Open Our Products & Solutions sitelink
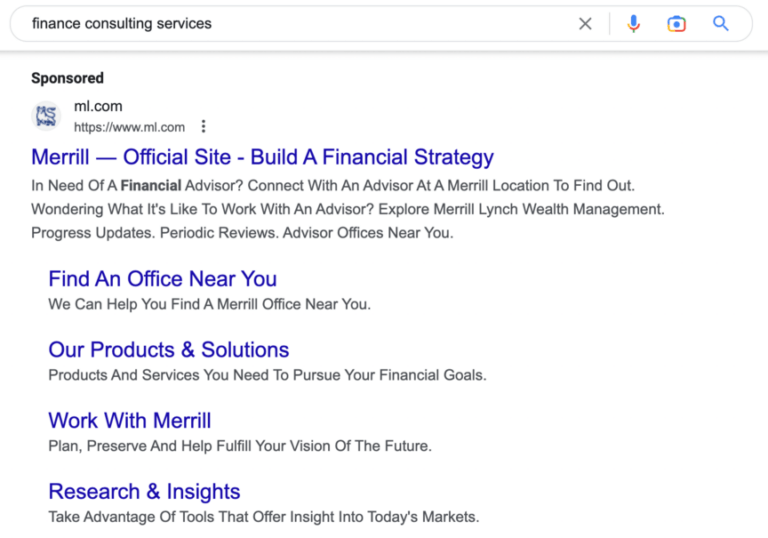This screenshot has width=768, height=538. (x=168, y=350)
